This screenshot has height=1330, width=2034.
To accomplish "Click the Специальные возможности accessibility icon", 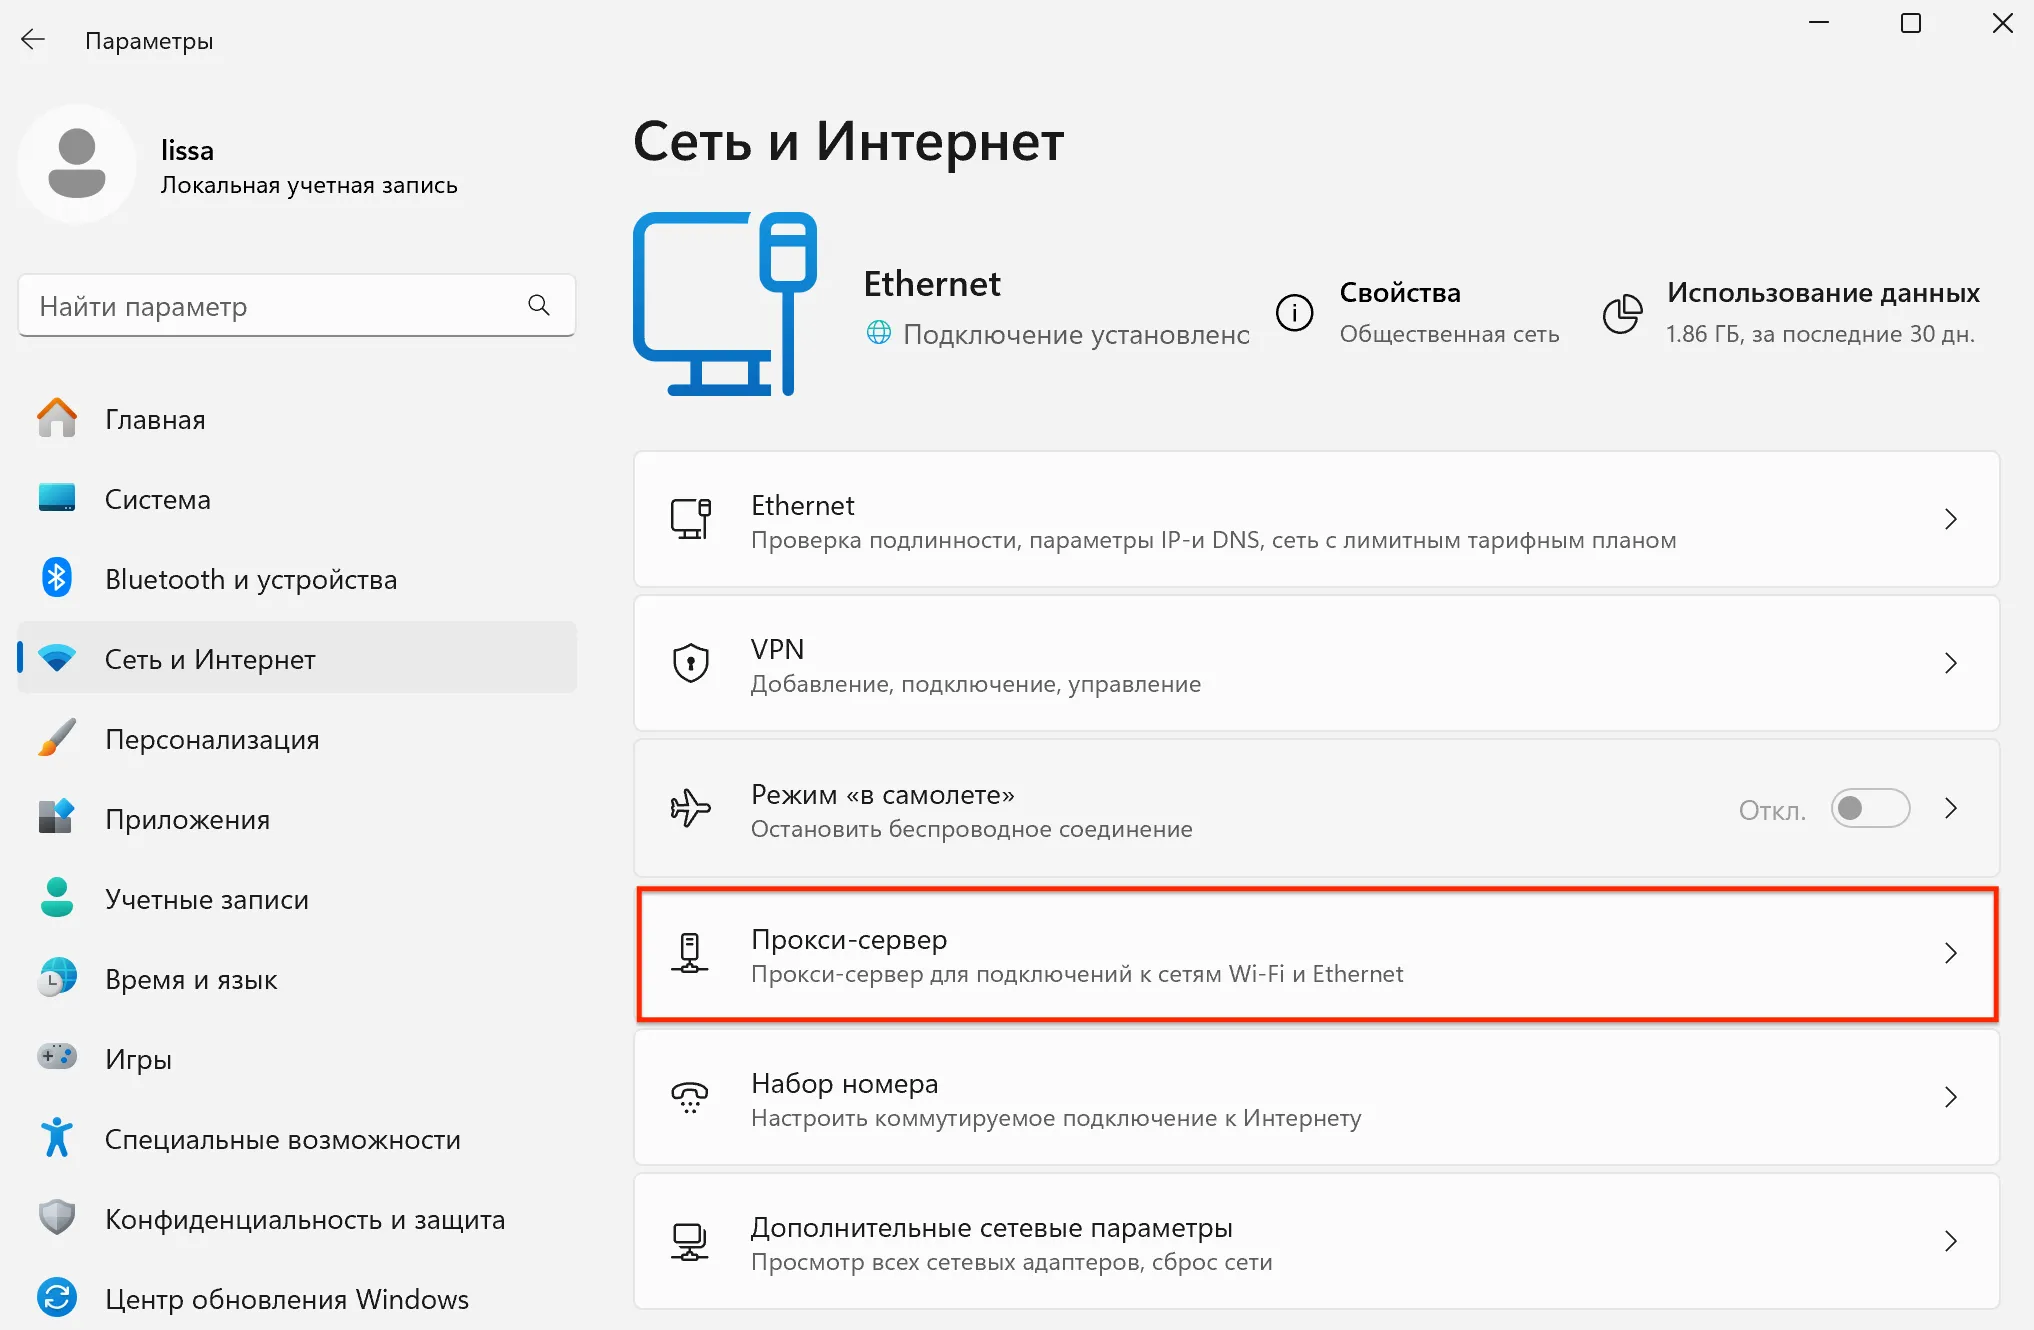I will click(57, 1138).
